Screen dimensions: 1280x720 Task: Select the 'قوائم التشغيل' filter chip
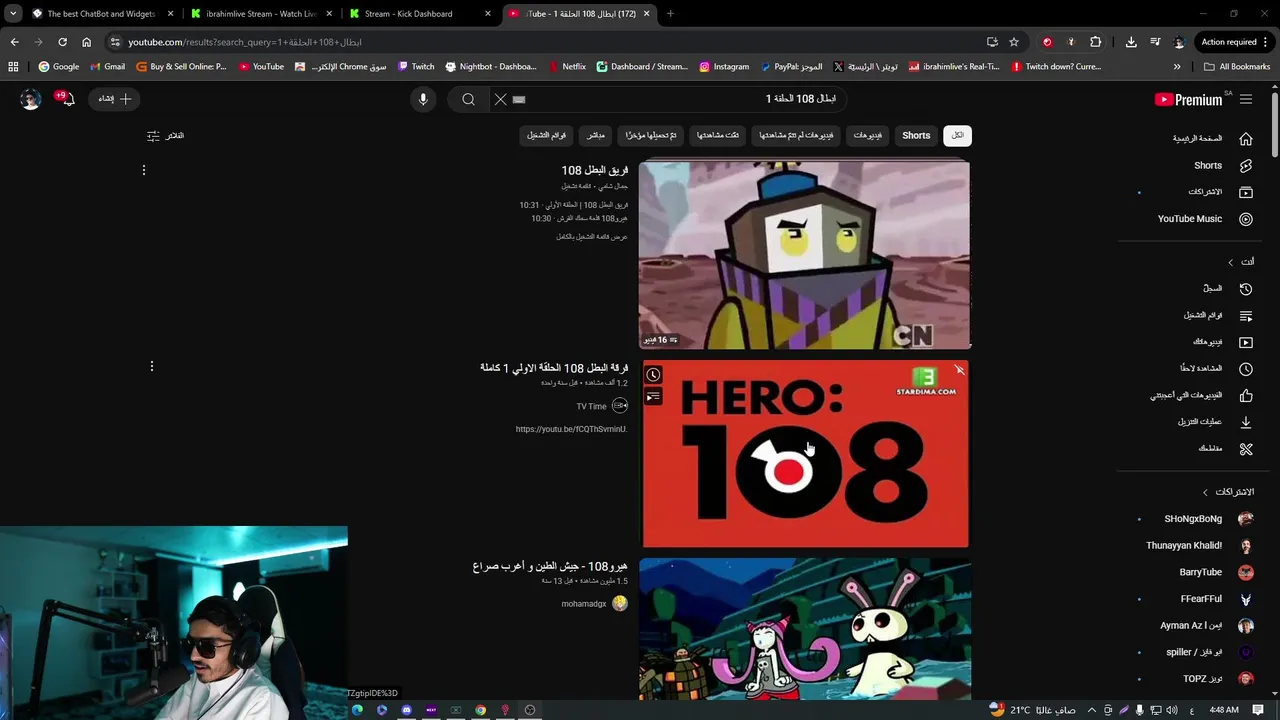(547, 135)
